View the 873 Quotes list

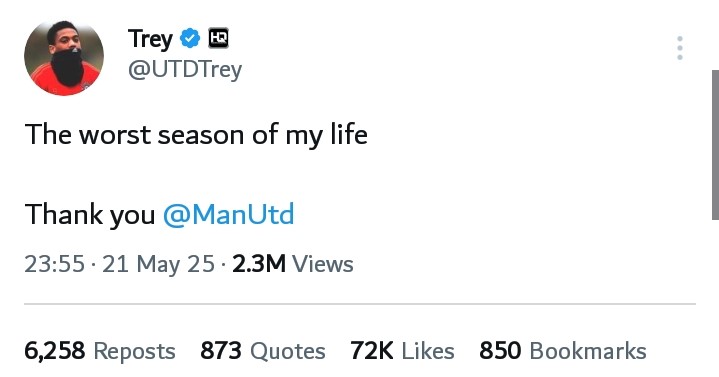coord(263,351)
